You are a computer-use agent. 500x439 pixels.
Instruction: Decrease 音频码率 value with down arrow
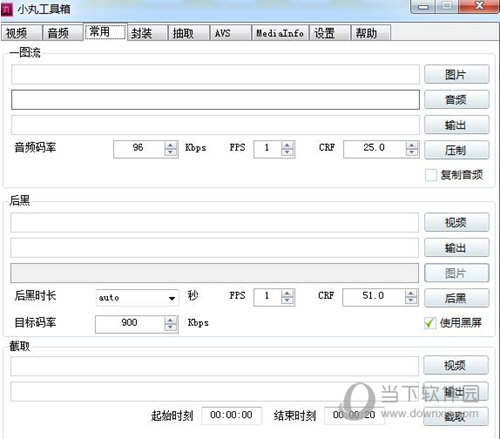(171, 152)
